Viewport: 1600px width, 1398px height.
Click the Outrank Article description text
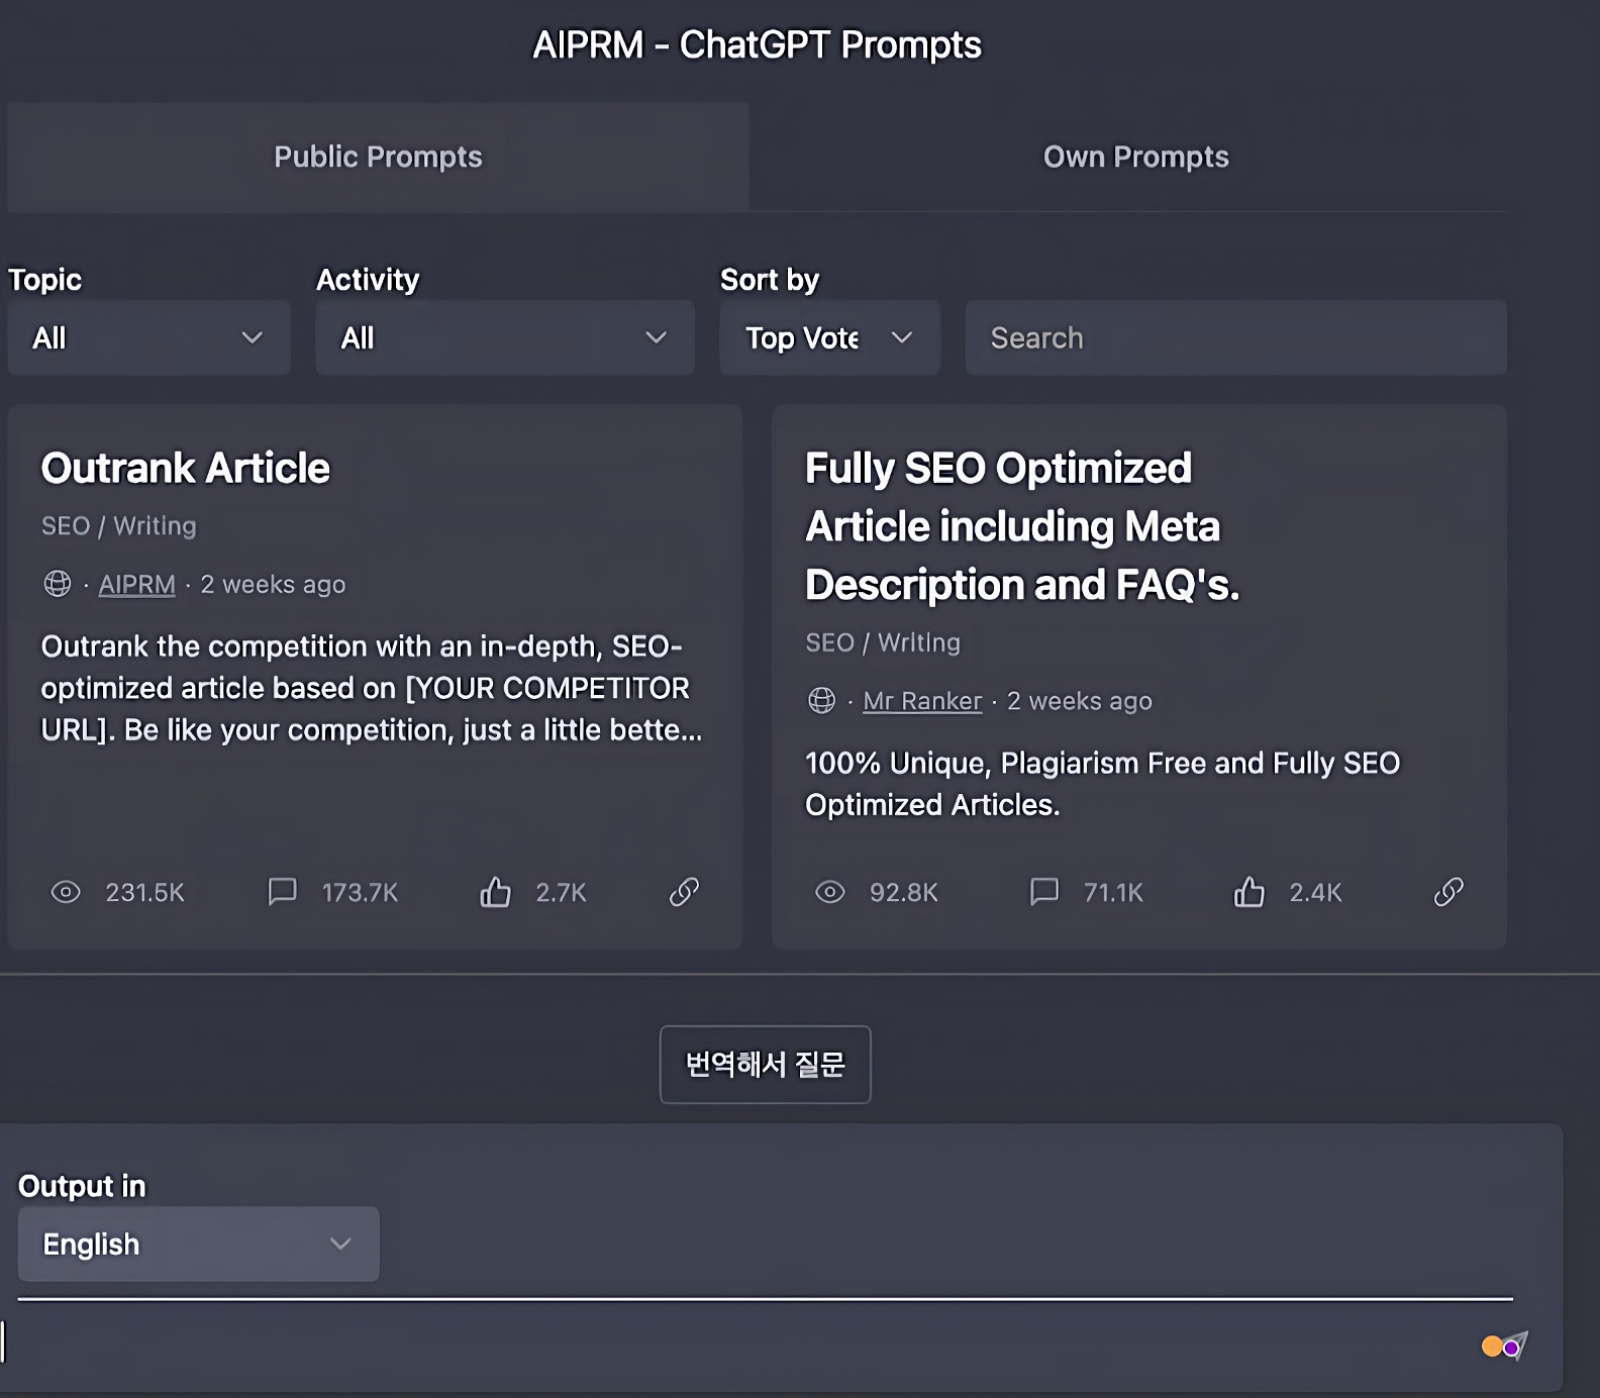371,688
